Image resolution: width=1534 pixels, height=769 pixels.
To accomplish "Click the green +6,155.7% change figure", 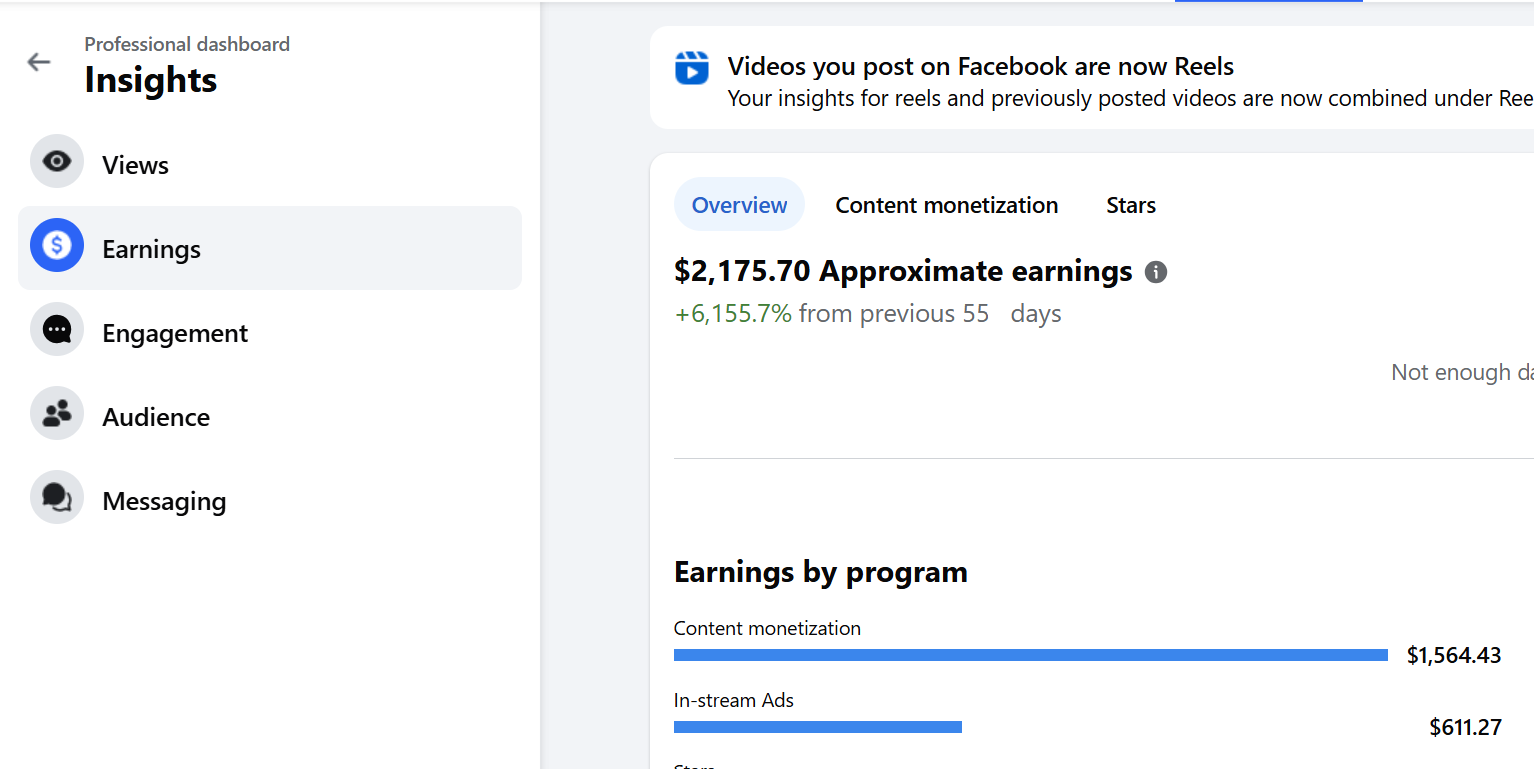I will tap(733, 314).
